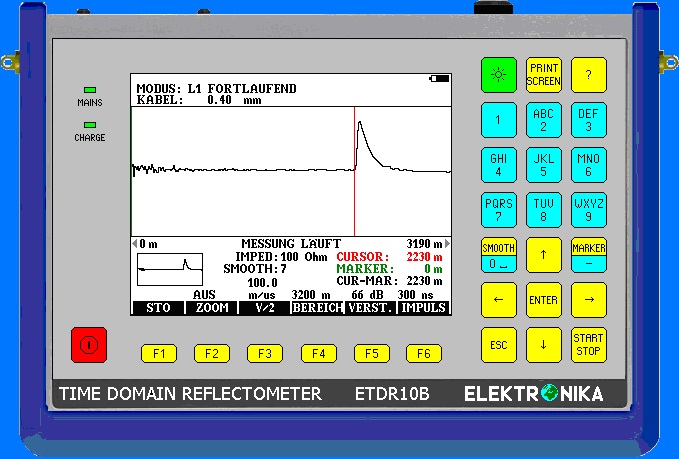Viewport: 679px width, 459px height.
Task: Click the red power button
Action: click(x=89, y=345)
